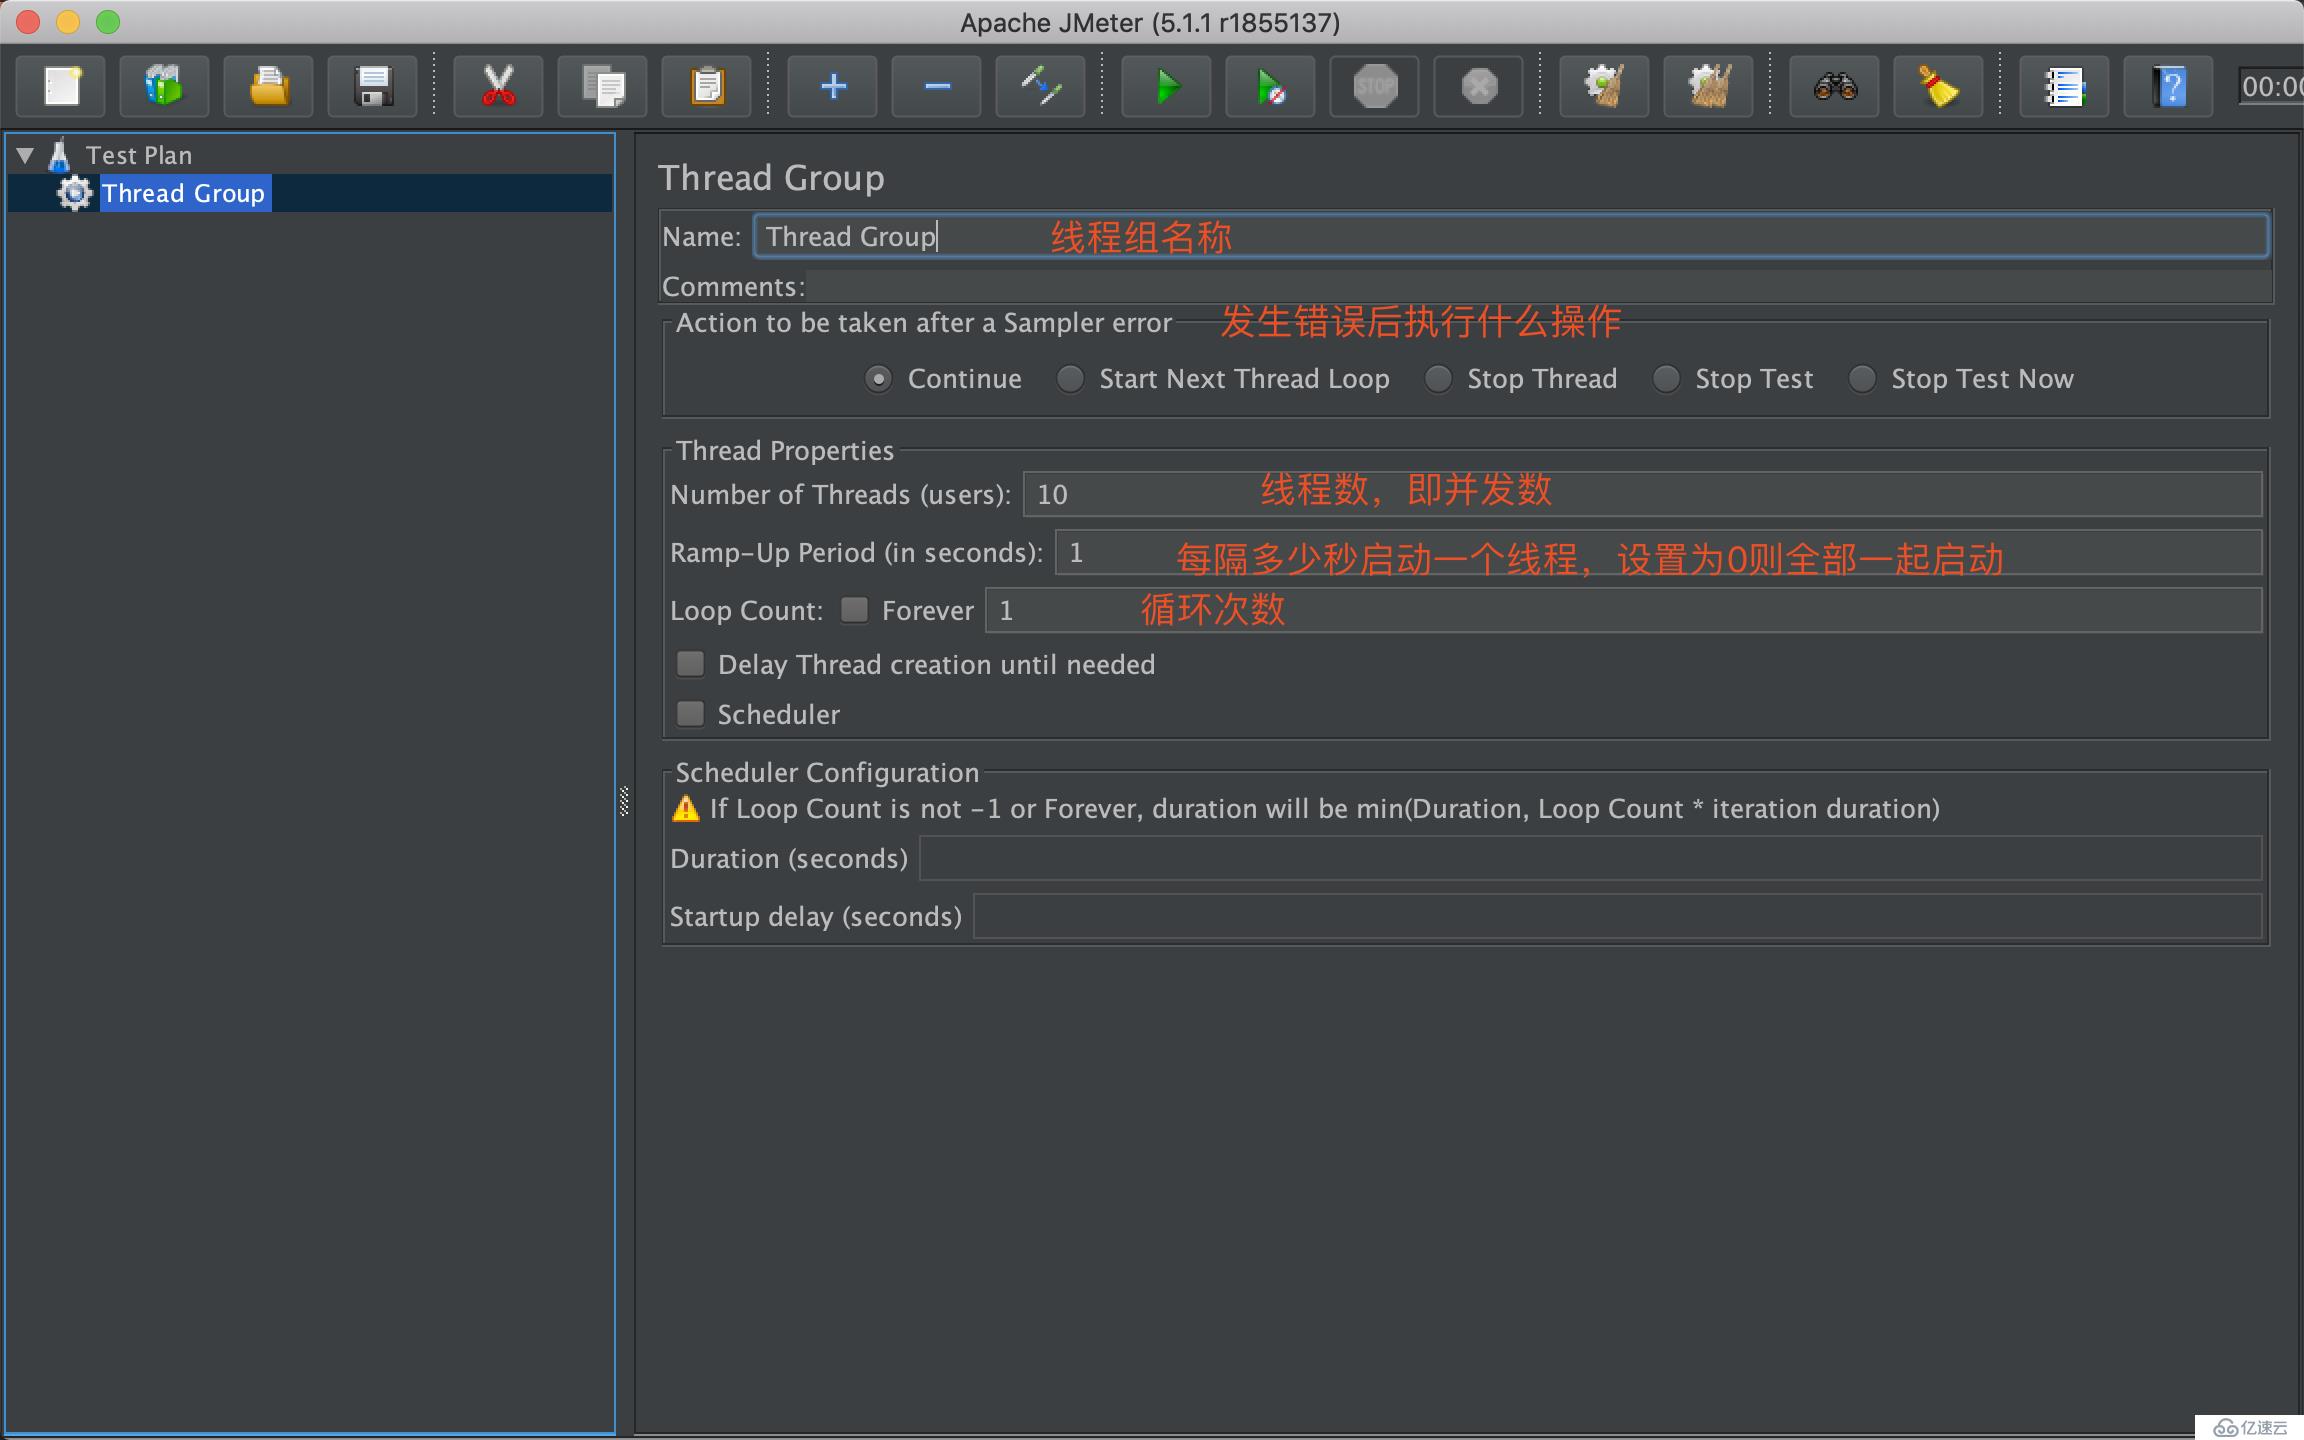Expand all nodes with plus icon

[x=833, y=86]
